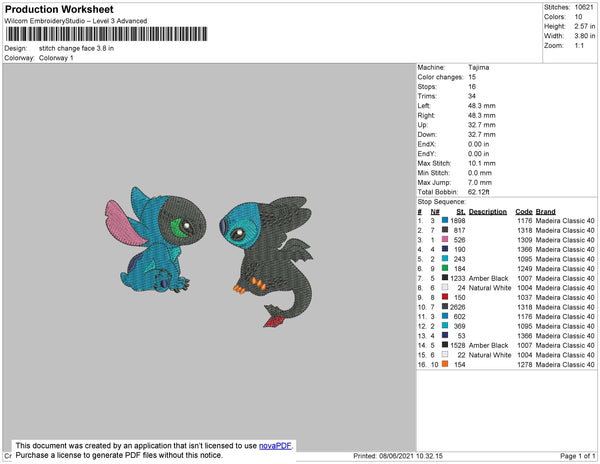Click the 'St.' column header
This screenshot has width=600, height=464.
coord(461,212)
